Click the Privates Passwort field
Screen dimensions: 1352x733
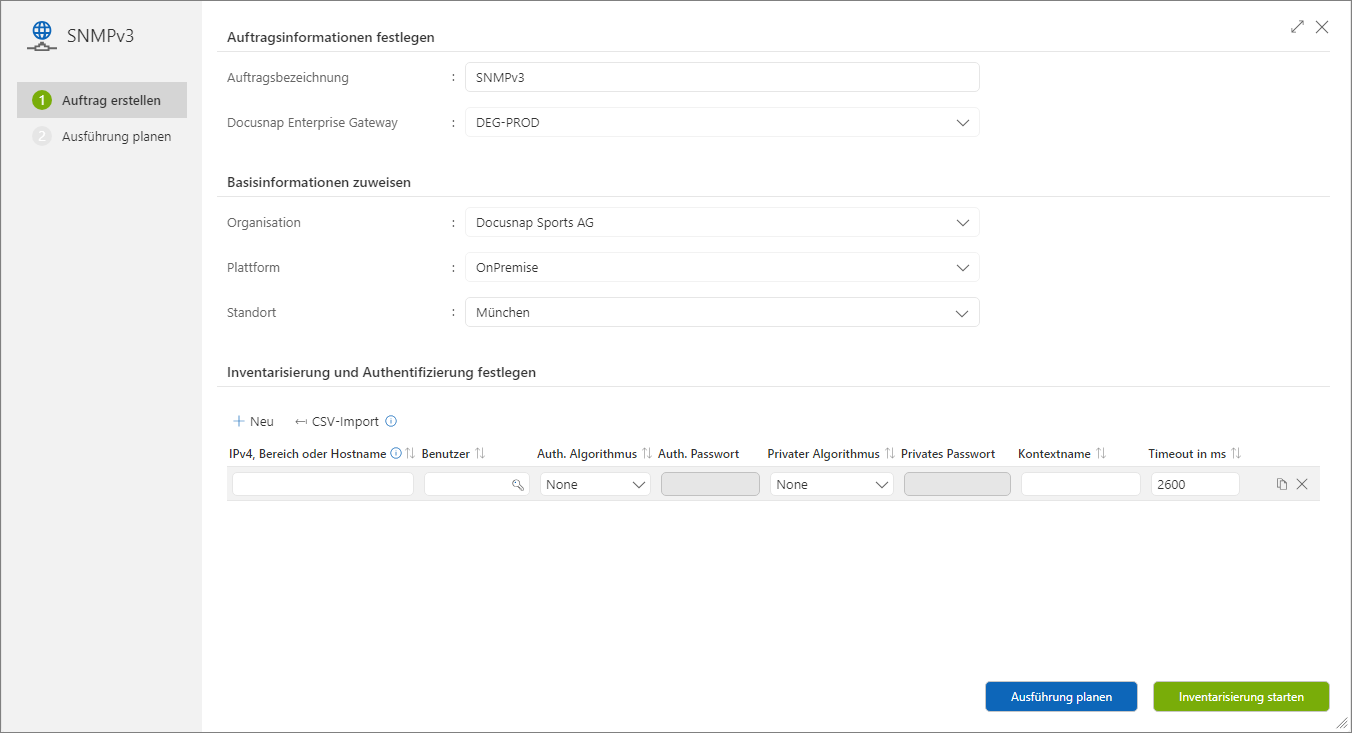957,485
